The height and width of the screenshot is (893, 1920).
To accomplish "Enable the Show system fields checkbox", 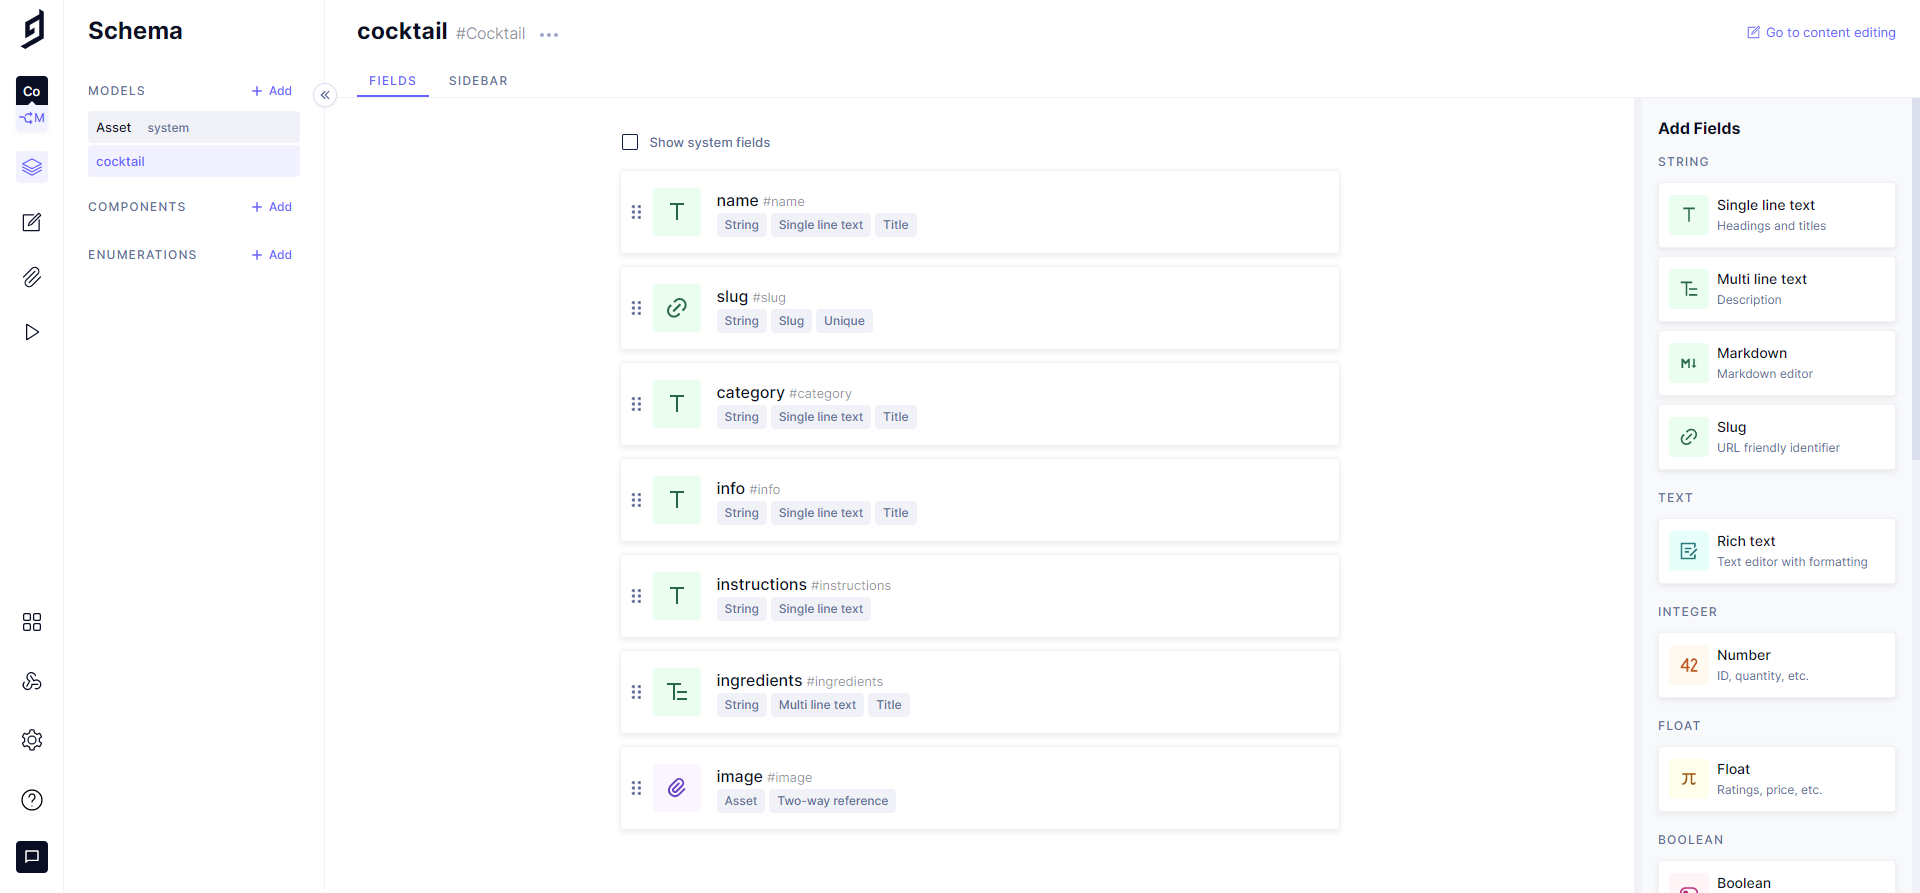I will tap(630, 142).
